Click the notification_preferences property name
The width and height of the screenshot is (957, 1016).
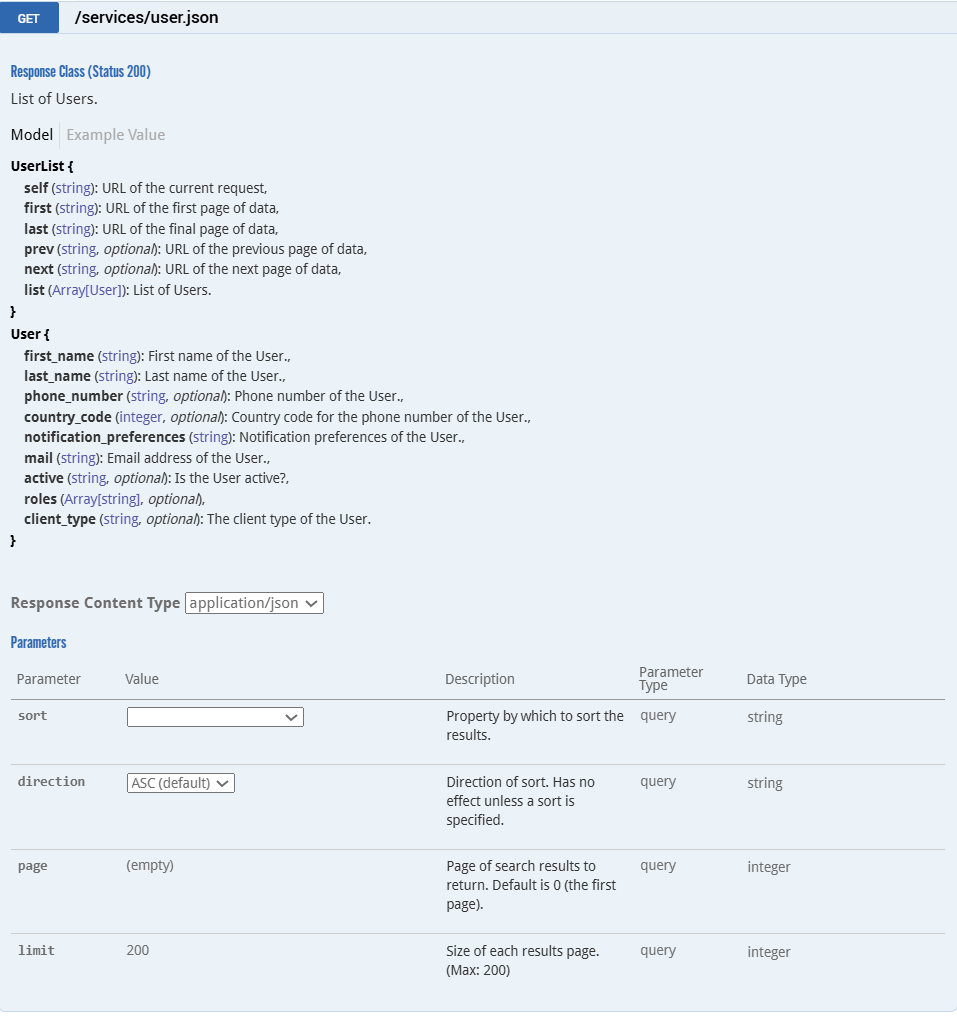(x=105, y=437)
